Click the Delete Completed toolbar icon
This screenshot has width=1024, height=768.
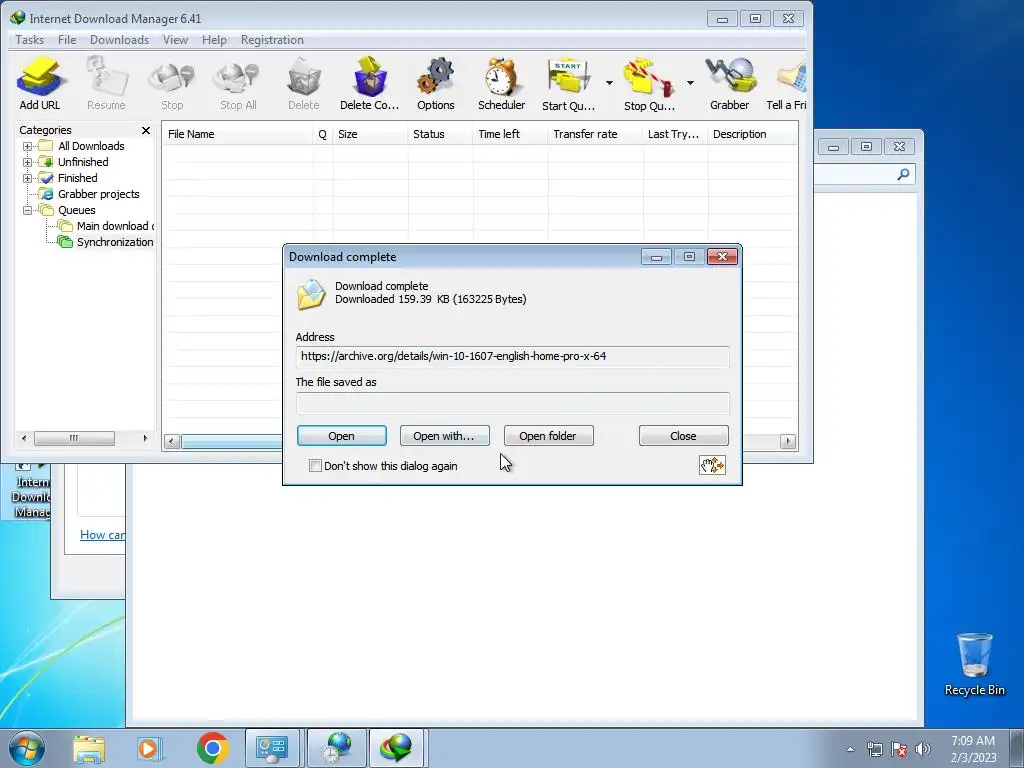[x=369, y=83]
